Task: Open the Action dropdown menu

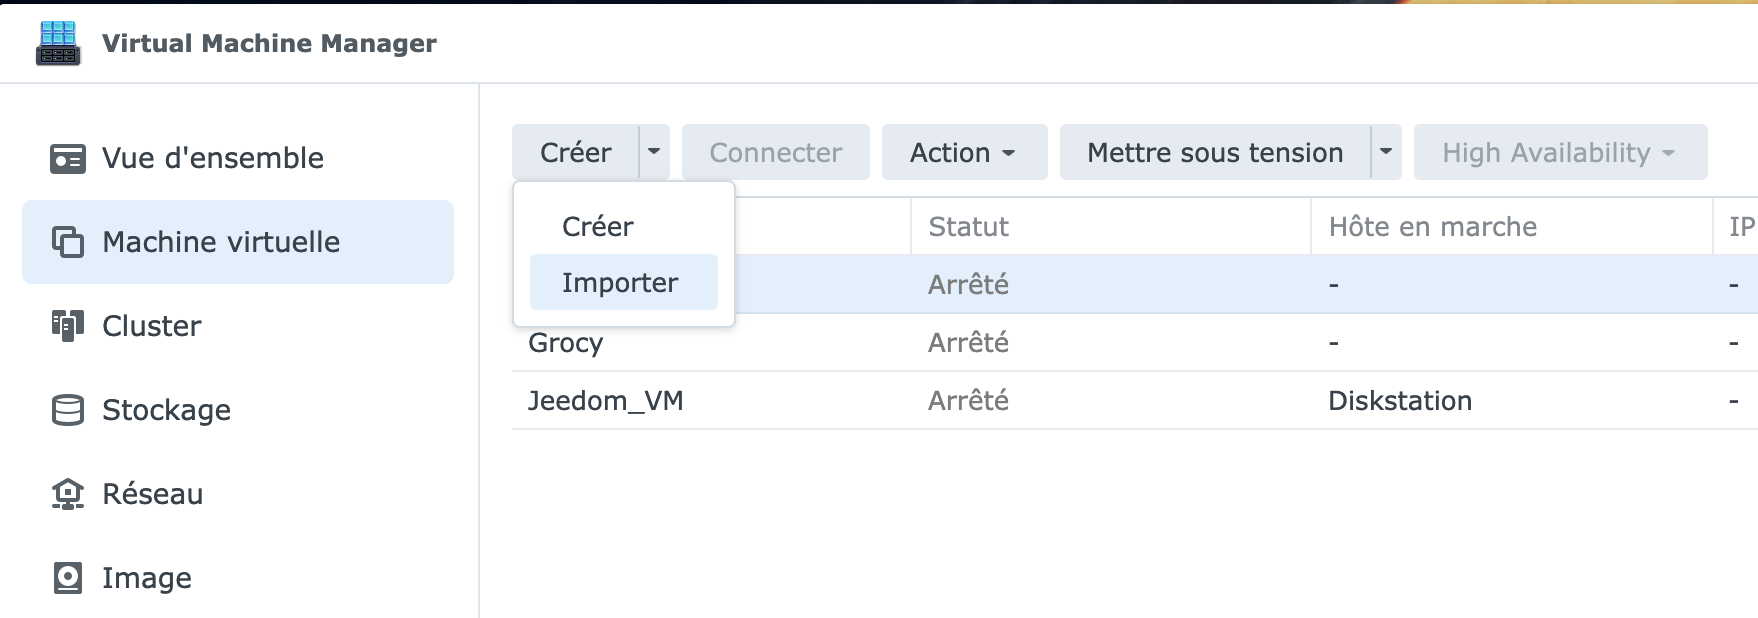Action: [x=964, y=152]
